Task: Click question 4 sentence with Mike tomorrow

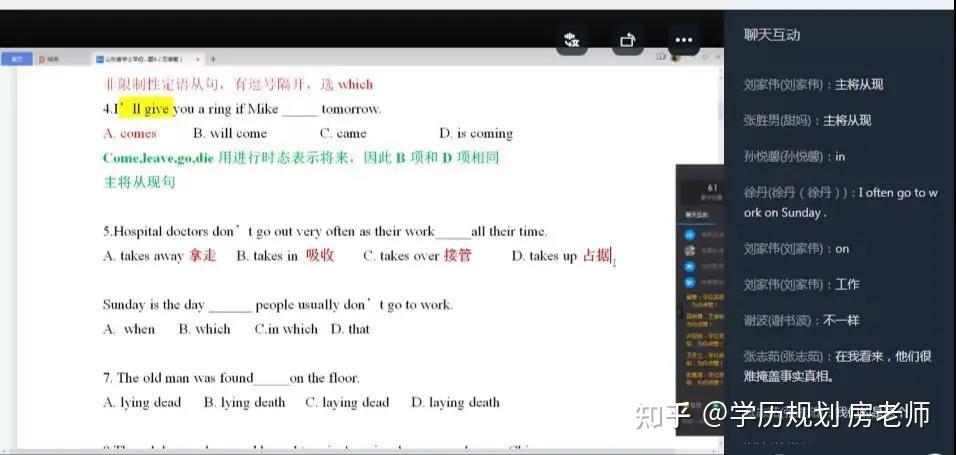Action: click(x=242, y=109)
